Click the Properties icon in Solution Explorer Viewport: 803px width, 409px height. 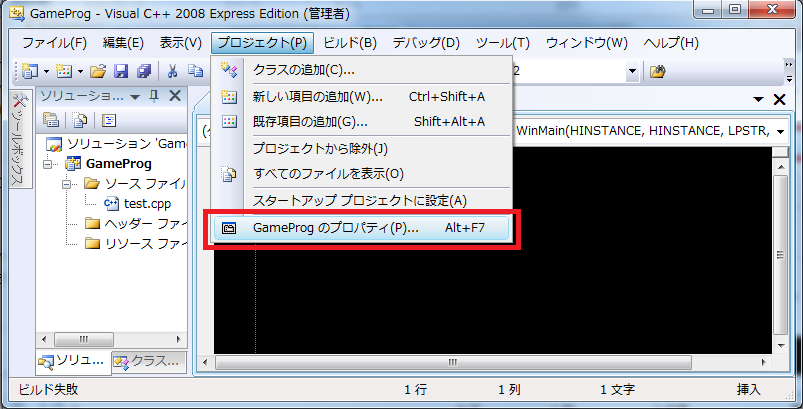[51, 120]
